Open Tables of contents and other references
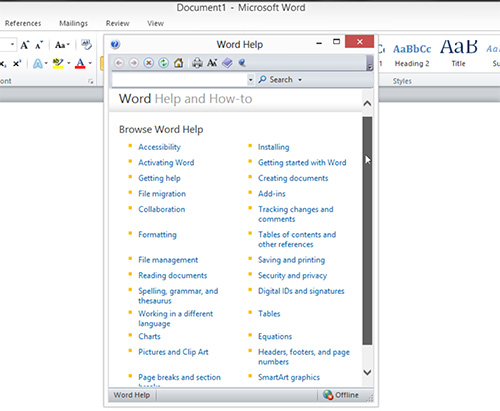Viewport: 500px width, 411px height. 297,240
